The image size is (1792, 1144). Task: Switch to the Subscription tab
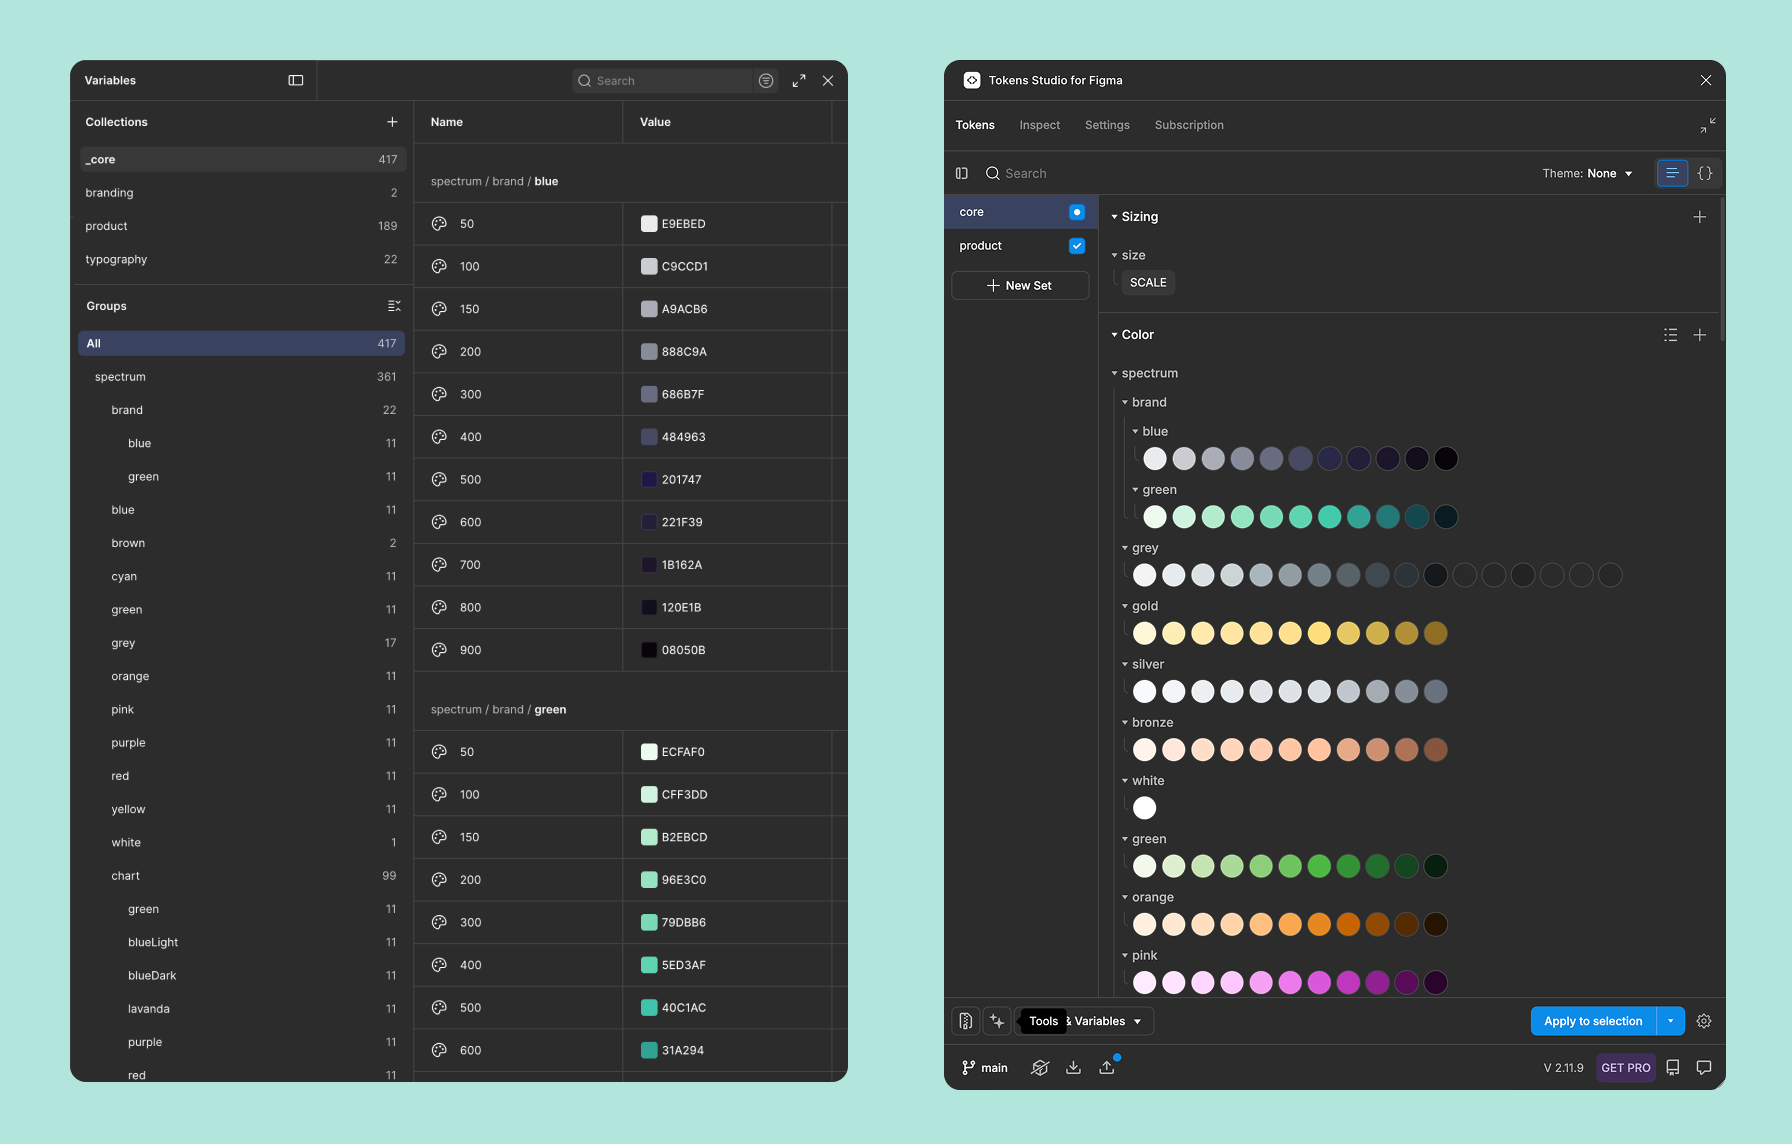coord(1189,125)
